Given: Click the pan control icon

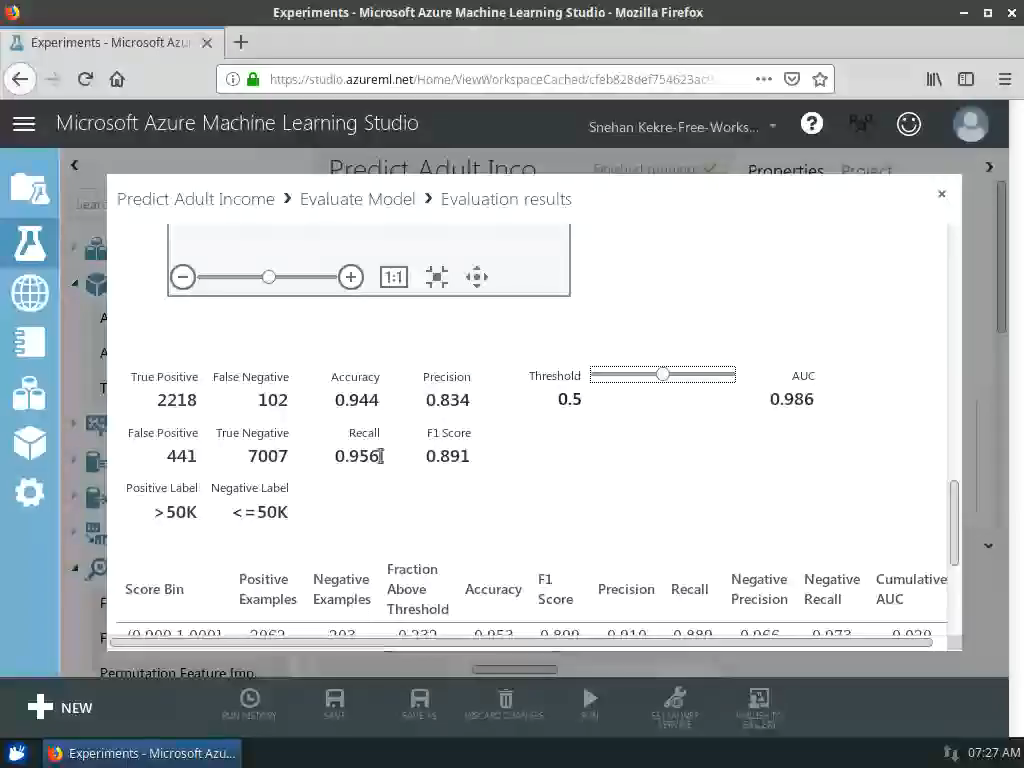Looking at the screenshot, I should [x=477, y=277].
